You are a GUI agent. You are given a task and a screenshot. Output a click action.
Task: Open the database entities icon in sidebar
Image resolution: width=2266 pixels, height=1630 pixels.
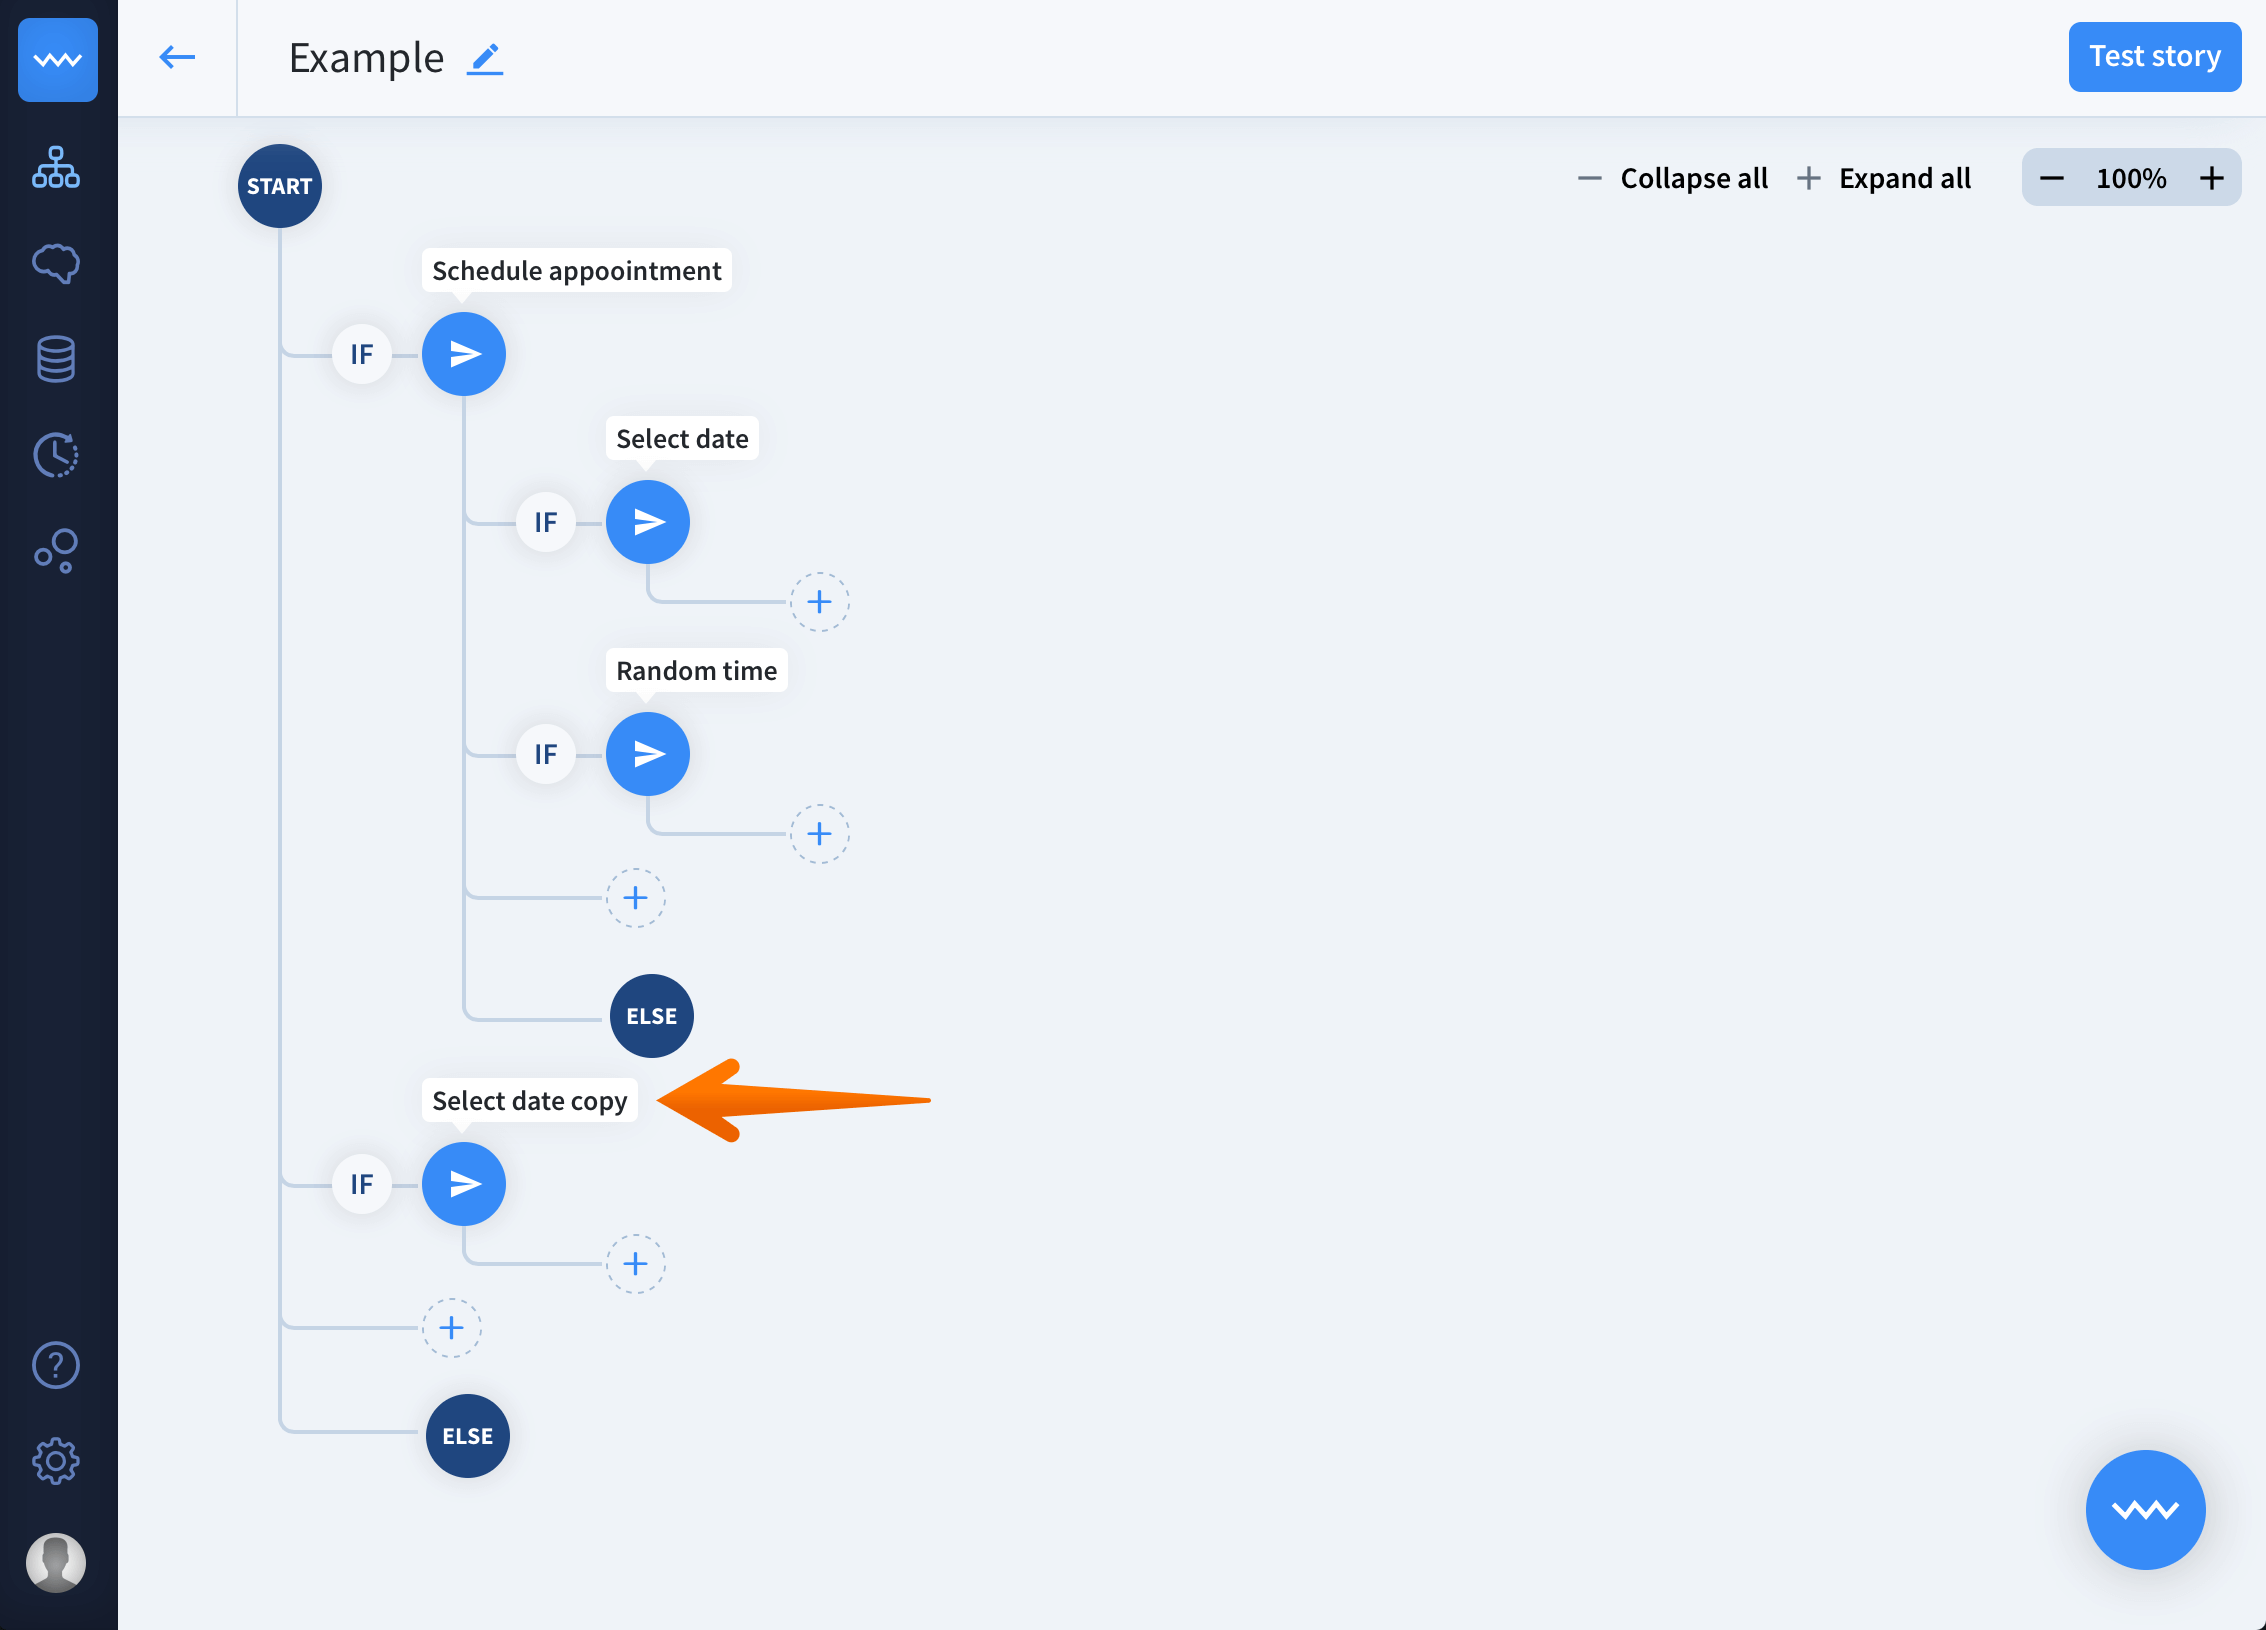click(56, 359)
